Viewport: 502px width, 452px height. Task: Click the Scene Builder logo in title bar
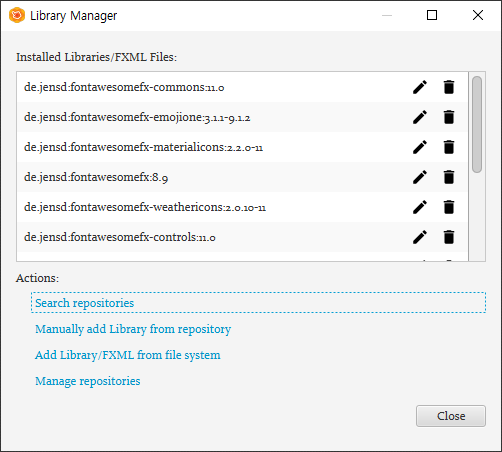17,15
